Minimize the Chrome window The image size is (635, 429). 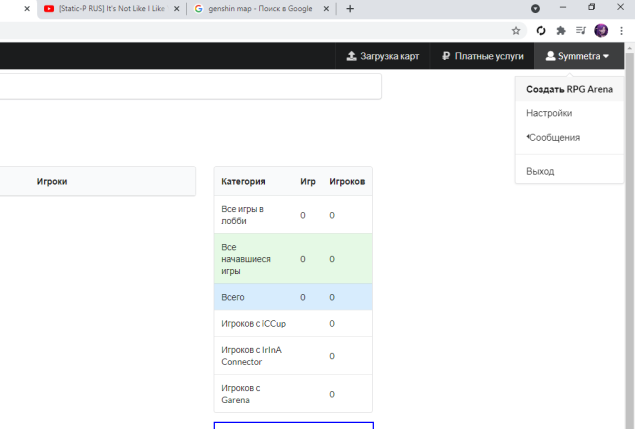pyautogui.click(x=563, y=7)
